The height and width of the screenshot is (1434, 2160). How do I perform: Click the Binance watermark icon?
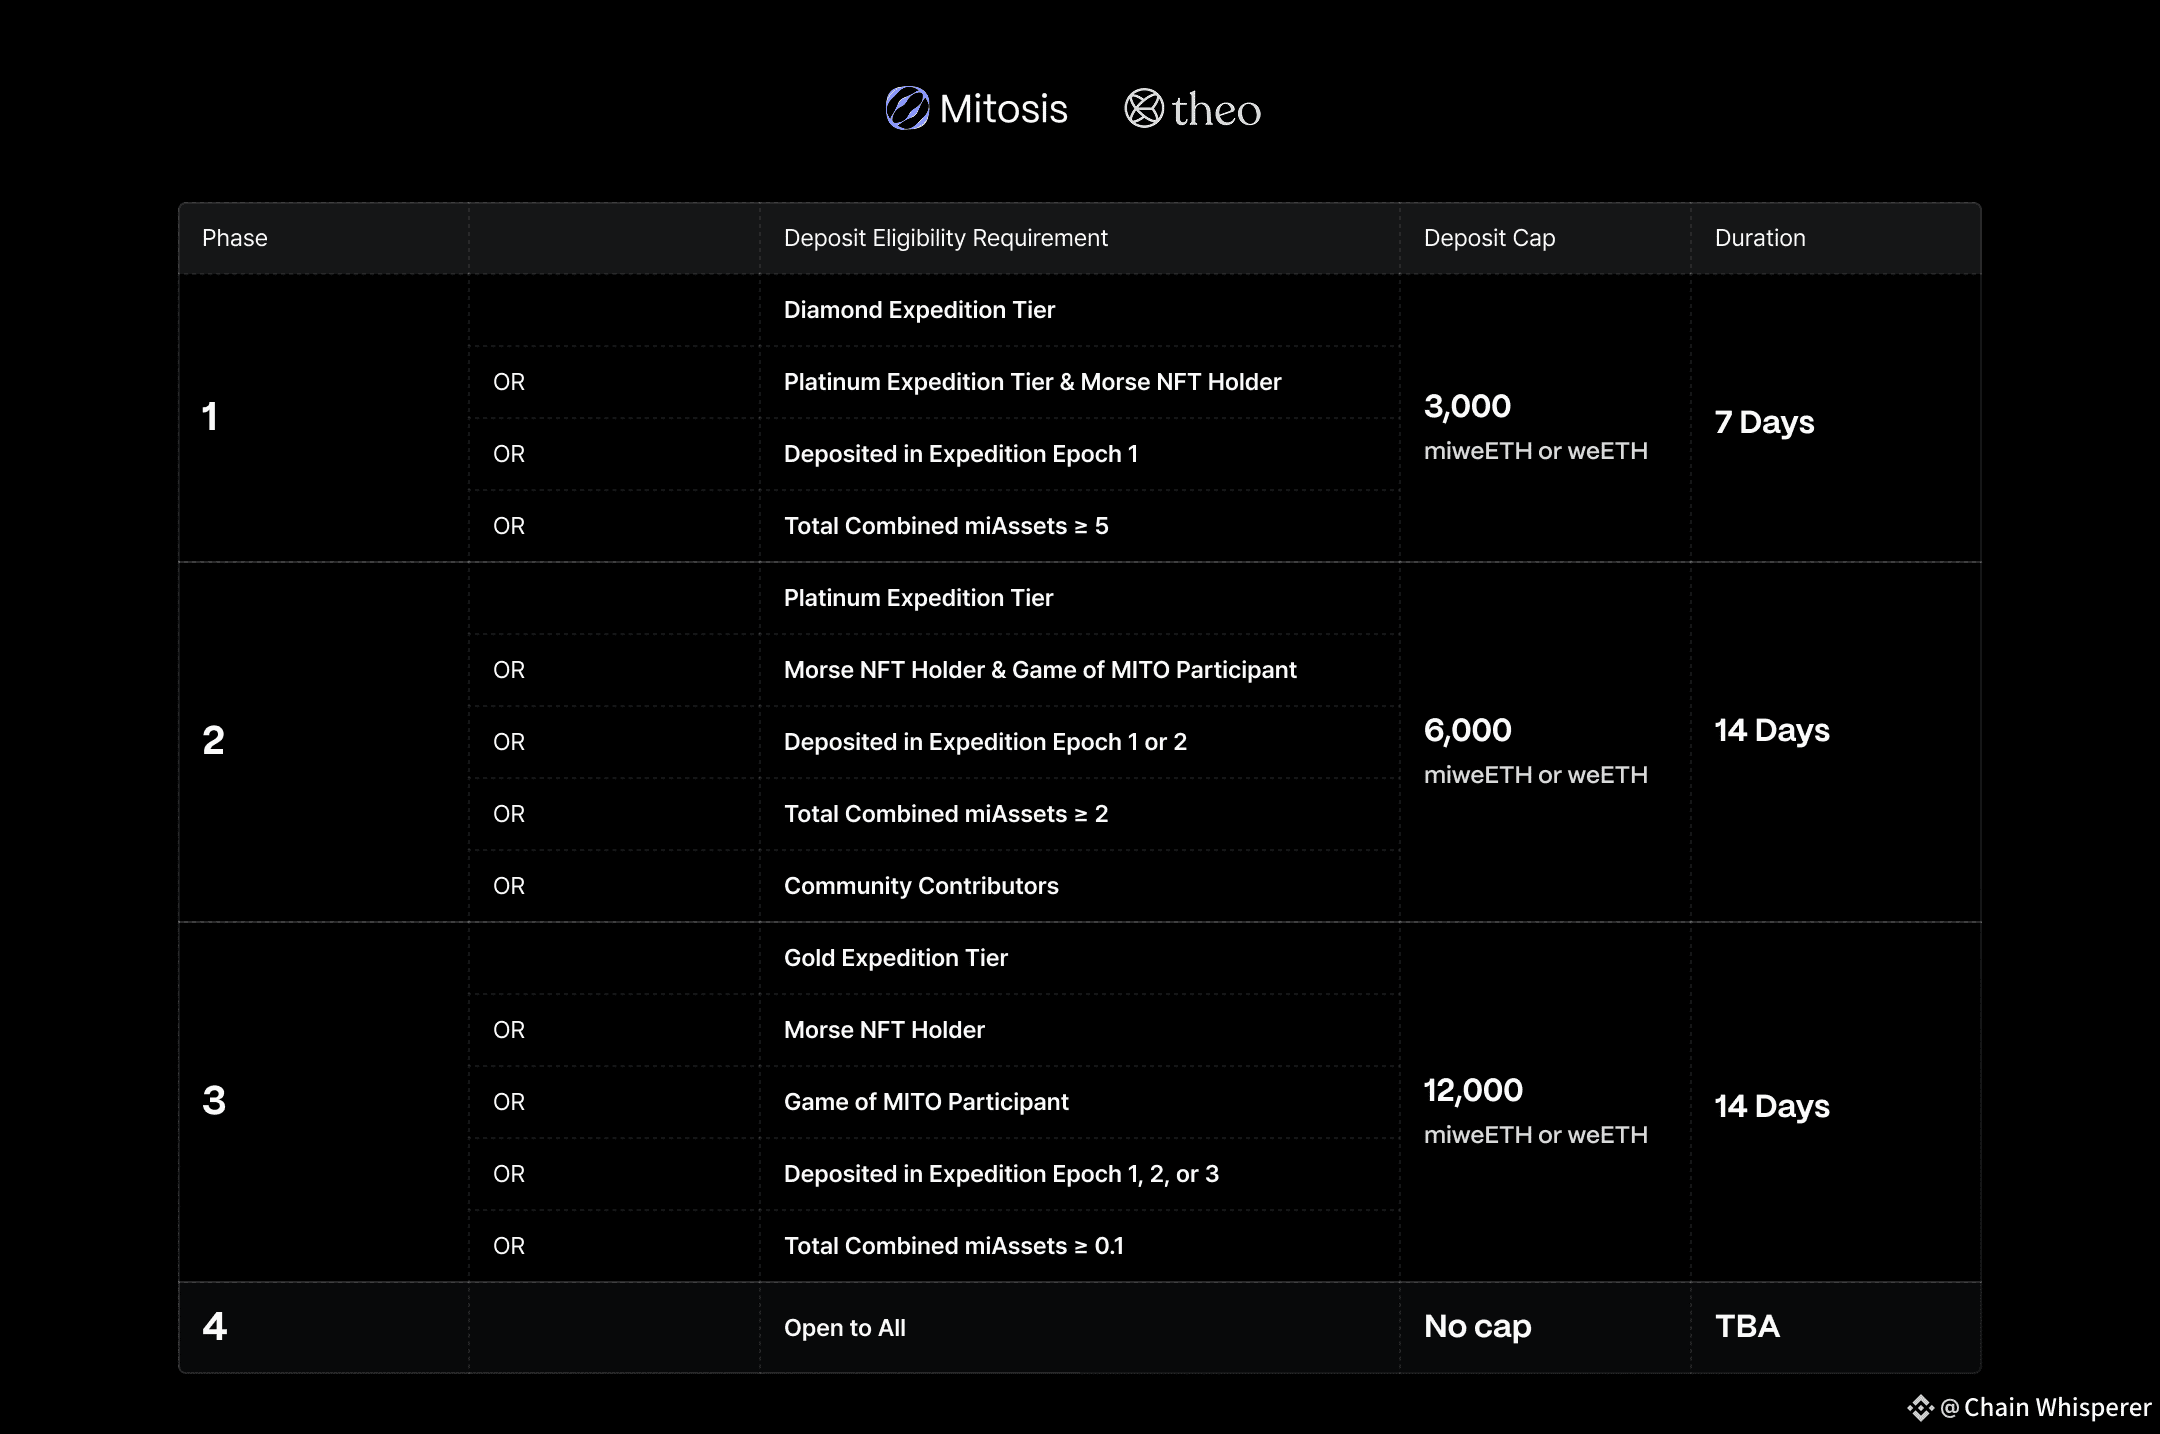[1920, 1408]
